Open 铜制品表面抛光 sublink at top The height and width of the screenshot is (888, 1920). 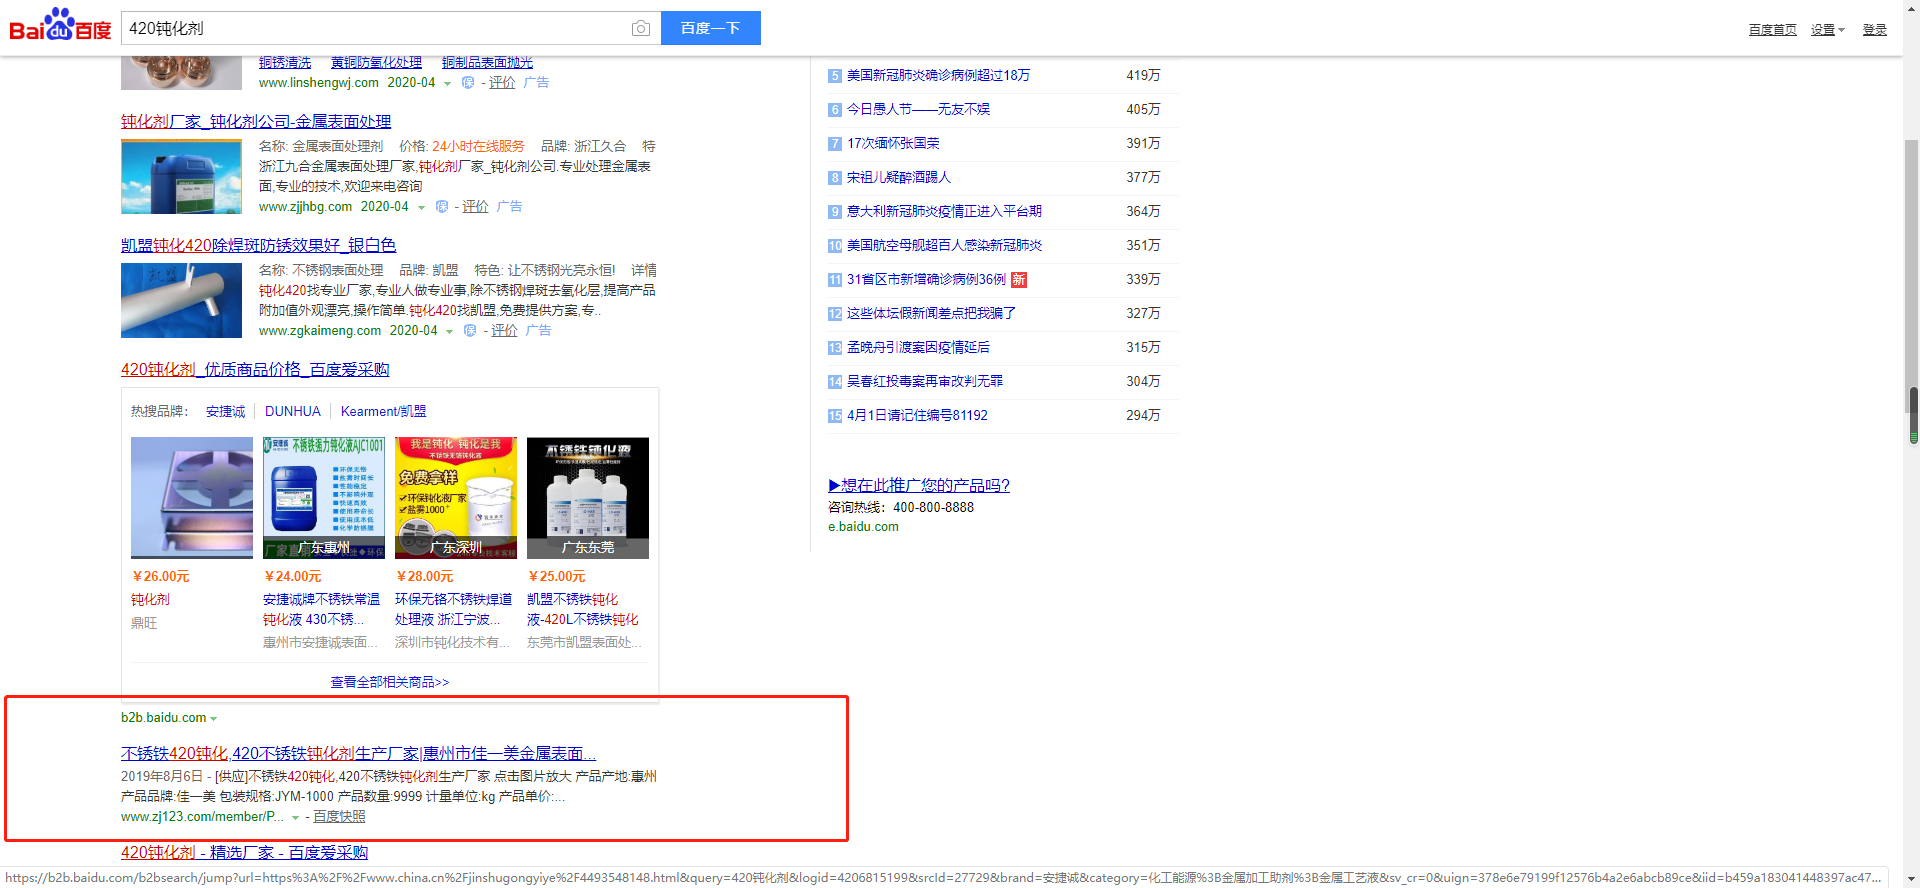pos(487,62)
